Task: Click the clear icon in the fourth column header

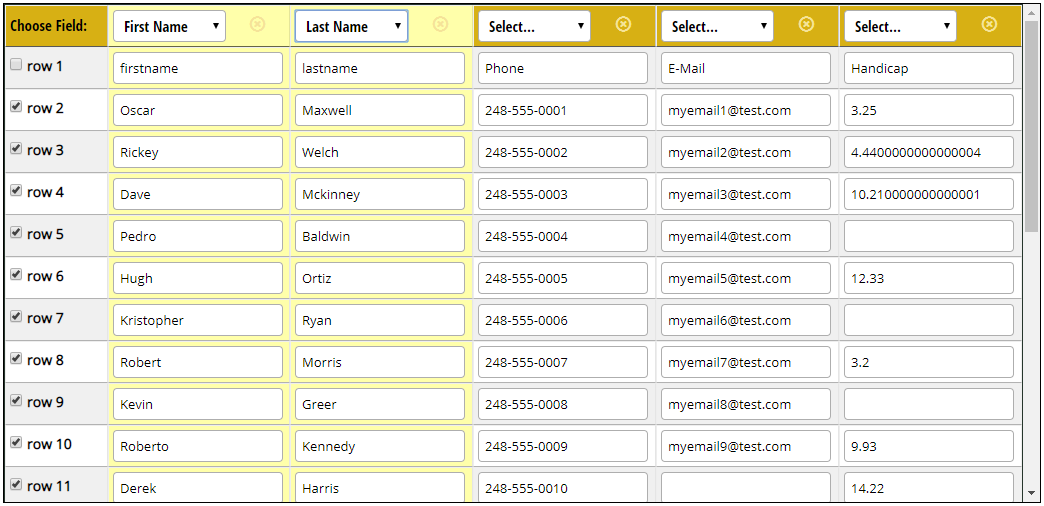Action: [x=806, y=24]
